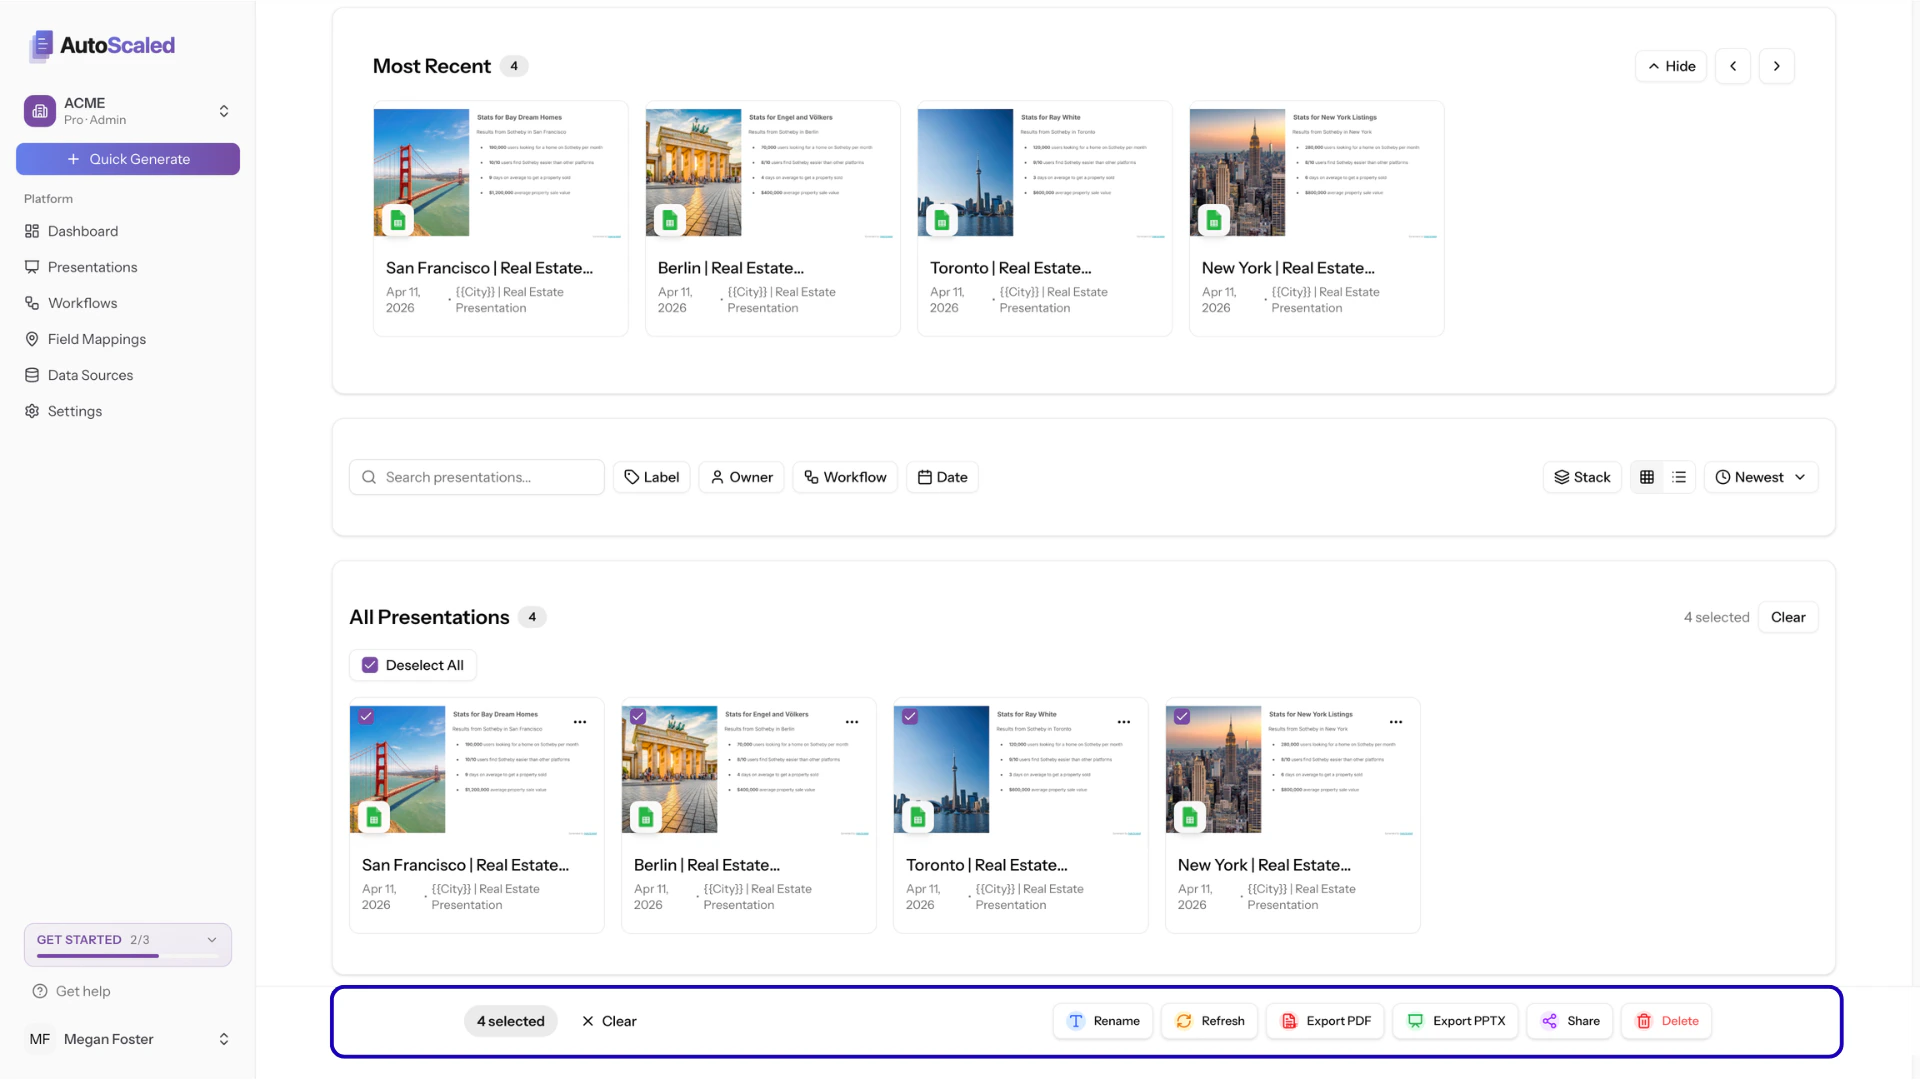Viewport: 1920px width, 1080px height.
Task: Delete the selected presentations
Action: [x=1666, y=1021]
